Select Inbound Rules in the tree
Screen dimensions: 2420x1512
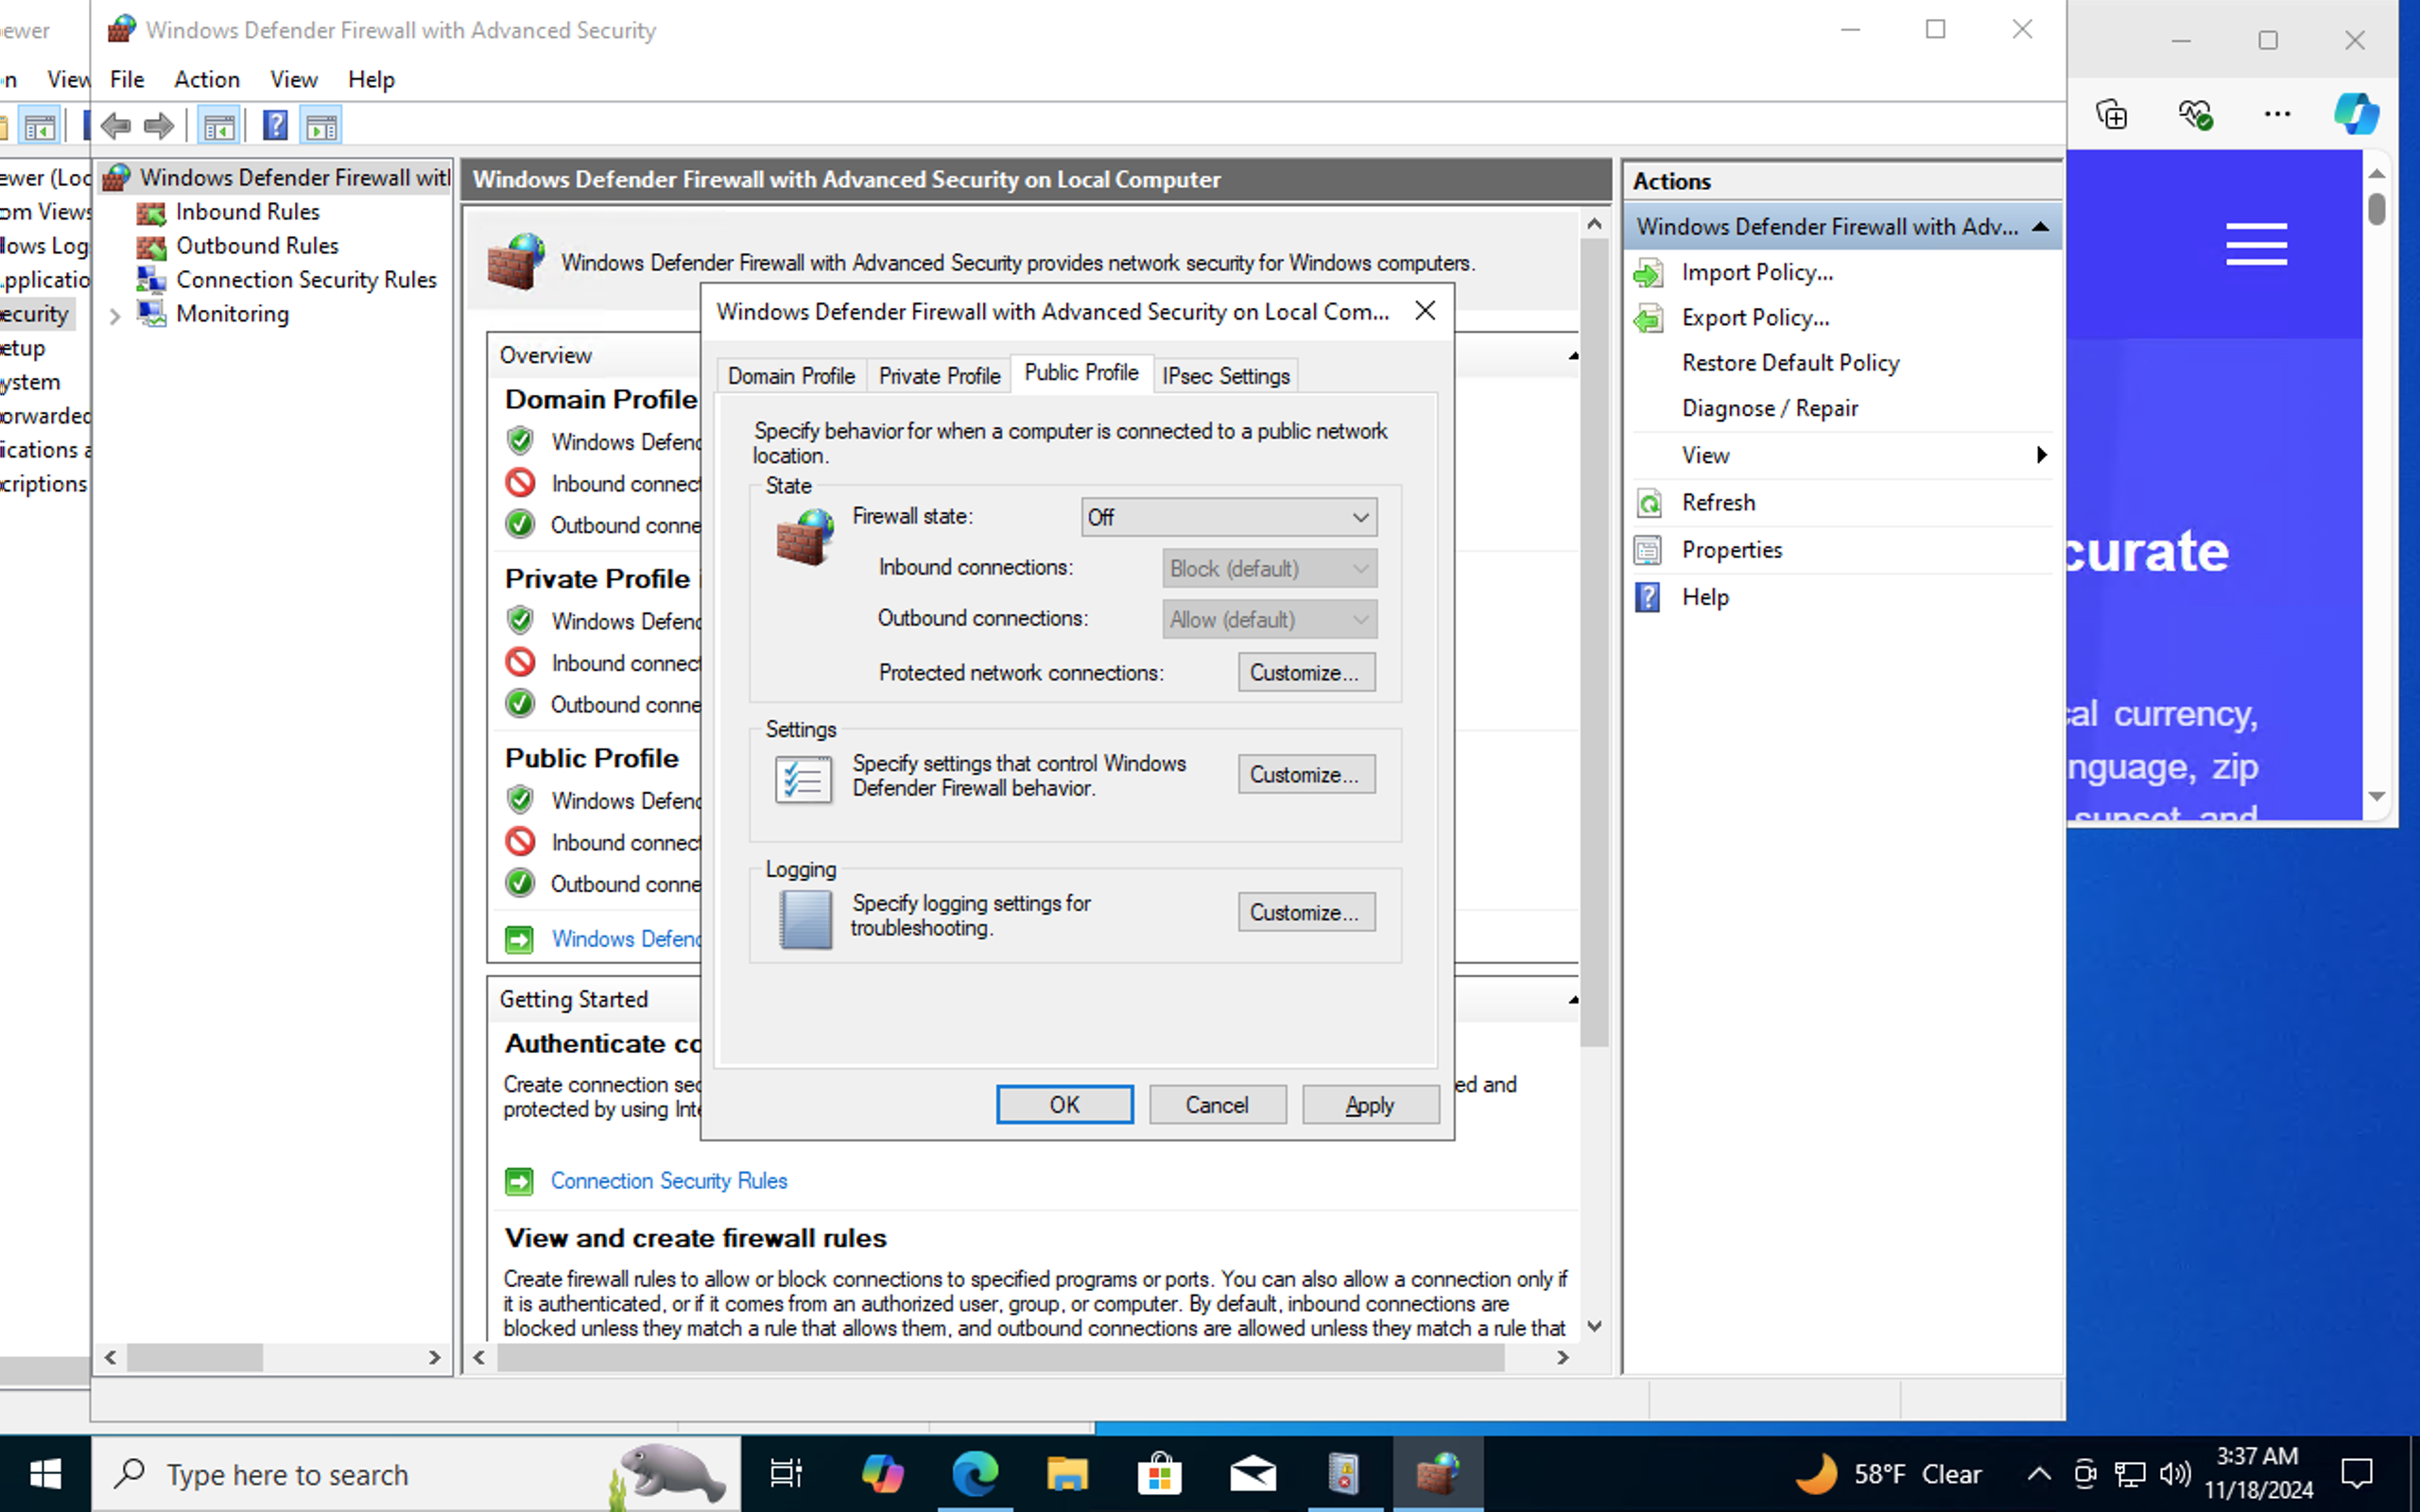point(246,212)
